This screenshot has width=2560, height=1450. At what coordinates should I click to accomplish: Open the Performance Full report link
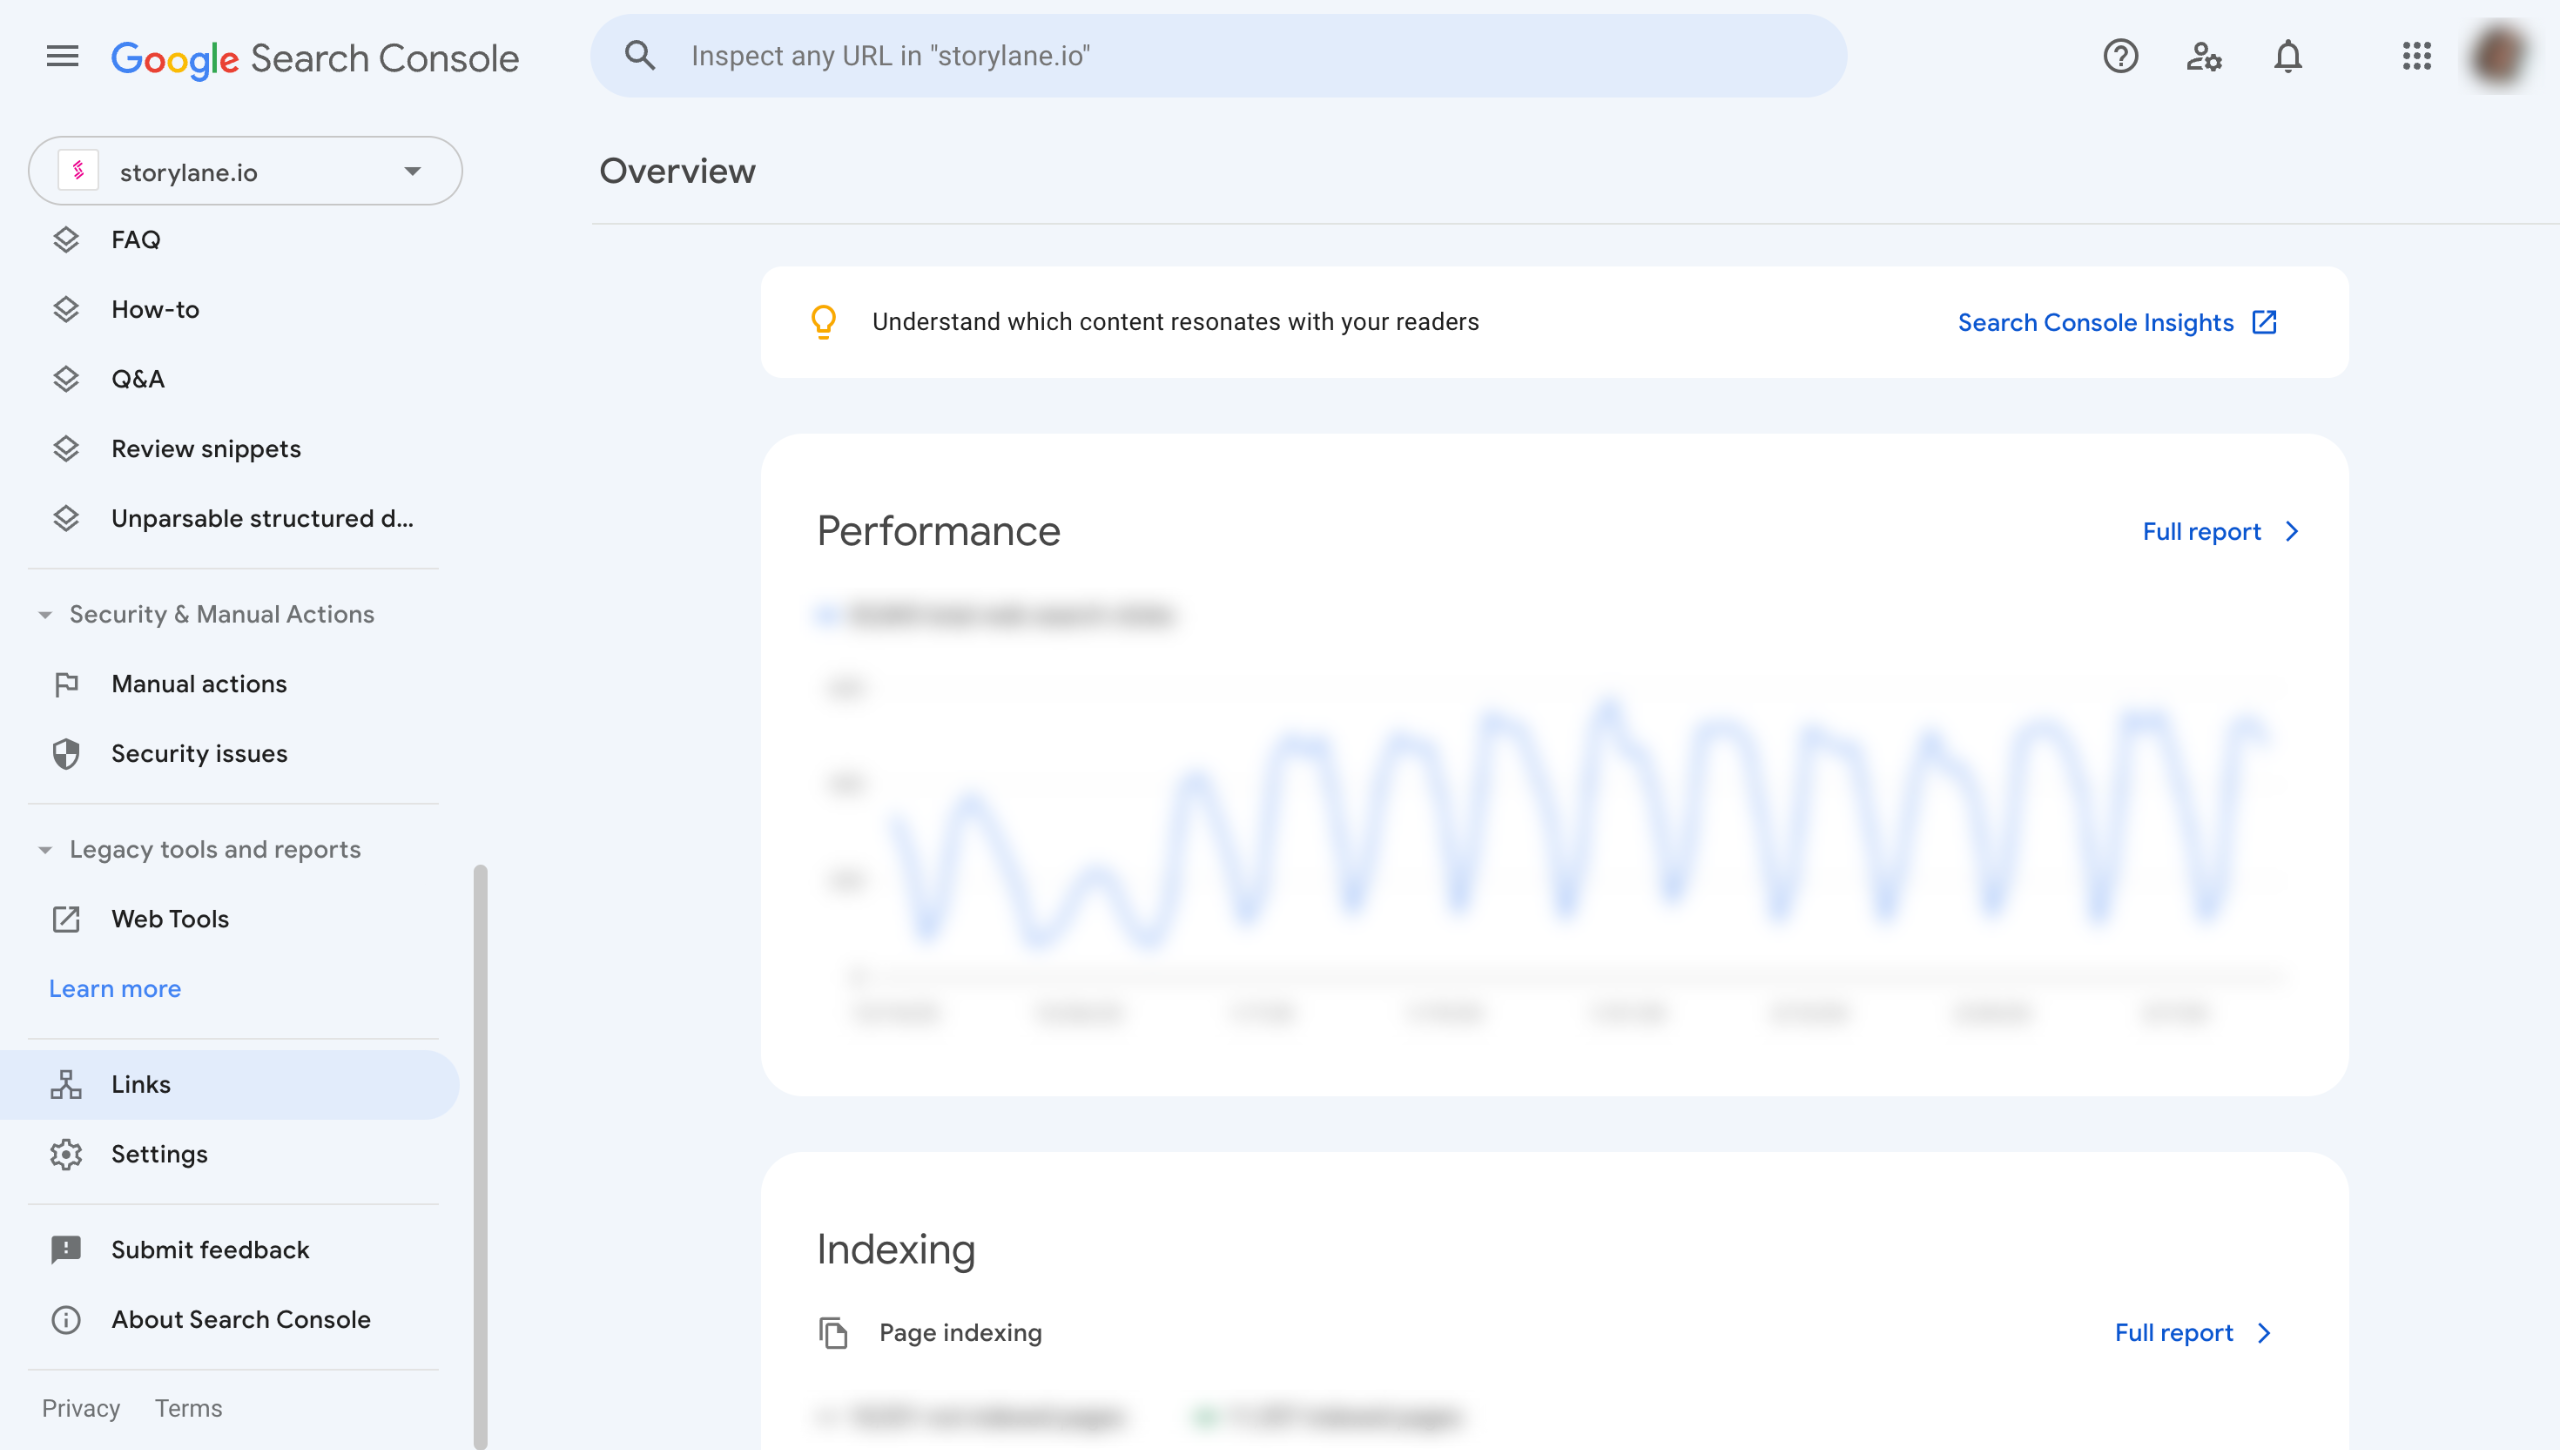coord(2220,532)
